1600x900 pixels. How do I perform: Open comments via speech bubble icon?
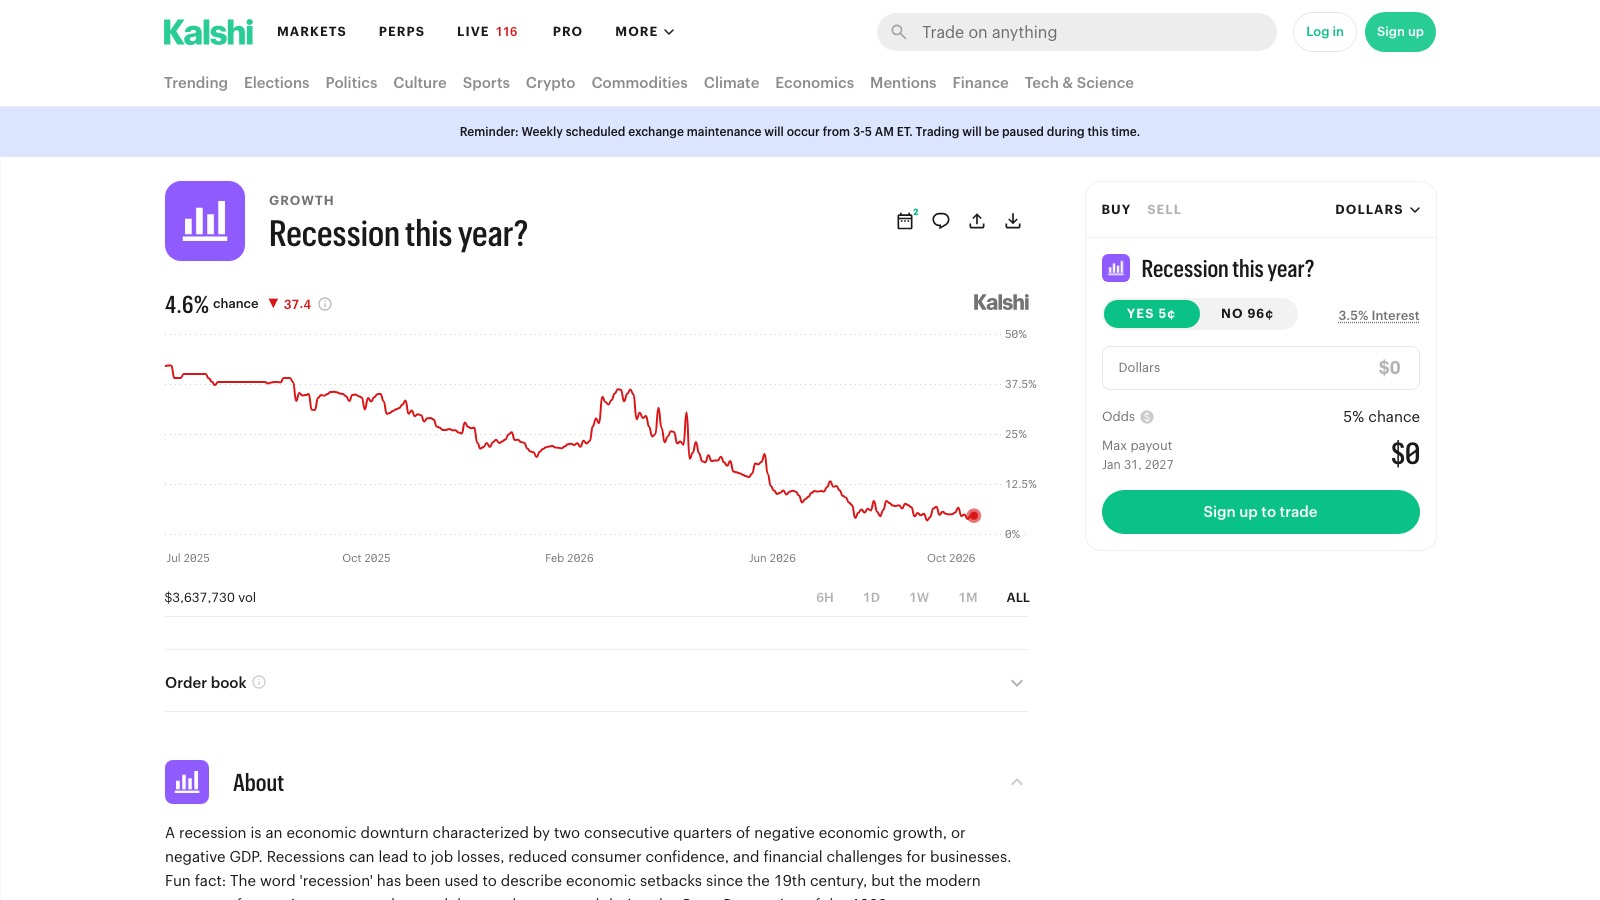(x=941, y=221)
